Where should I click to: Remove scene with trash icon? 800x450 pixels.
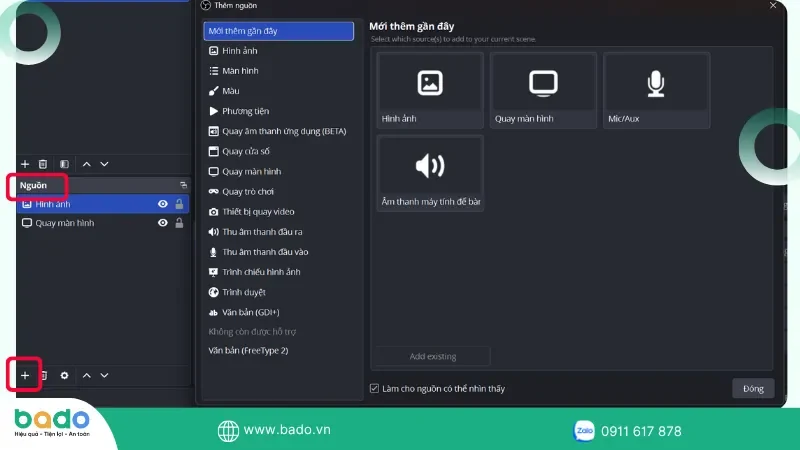click(43, 164)
